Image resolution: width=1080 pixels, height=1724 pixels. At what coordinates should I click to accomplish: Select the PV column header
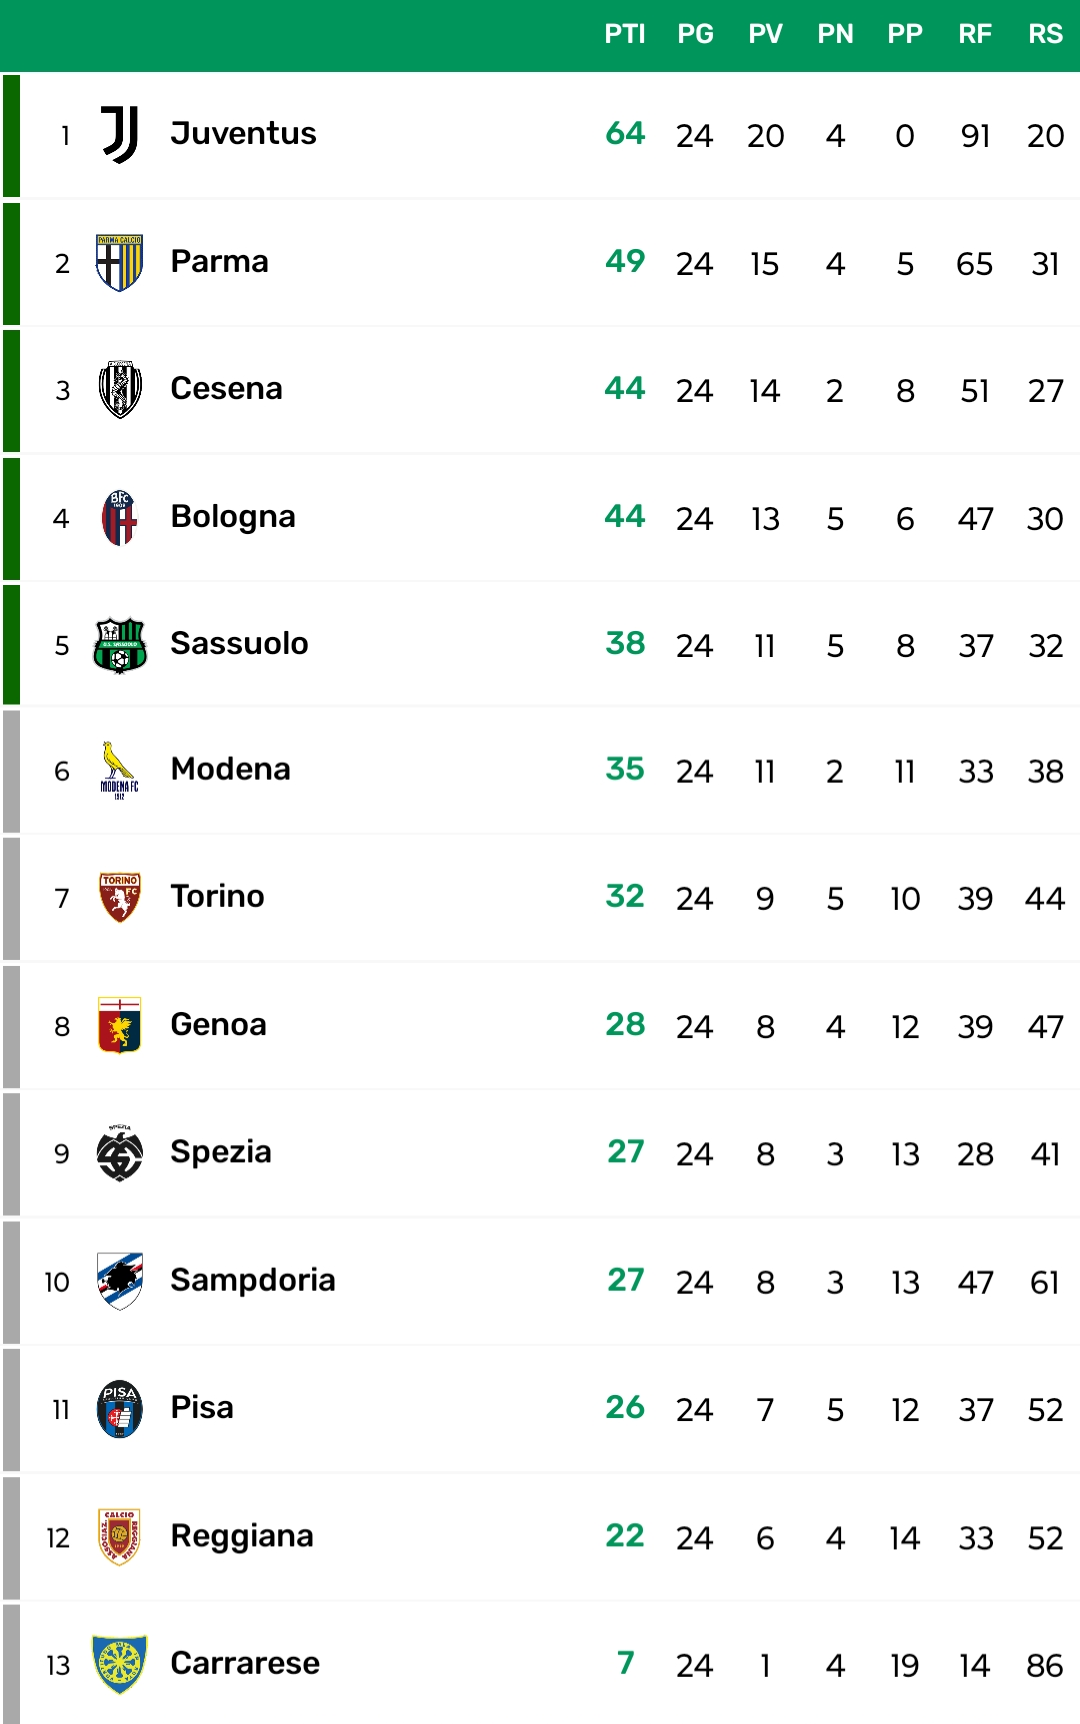(765, 34)
